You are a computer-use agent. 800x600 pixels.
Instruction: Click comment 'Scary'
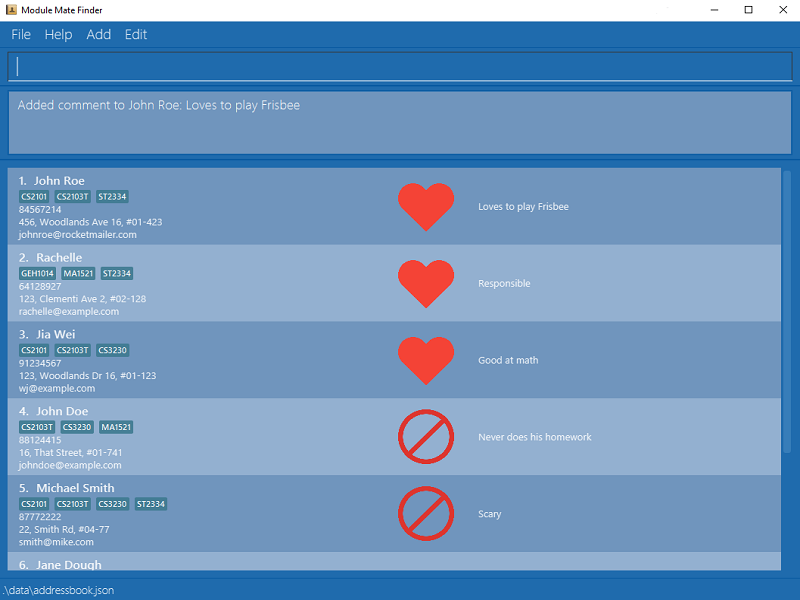tap(489, 514)
